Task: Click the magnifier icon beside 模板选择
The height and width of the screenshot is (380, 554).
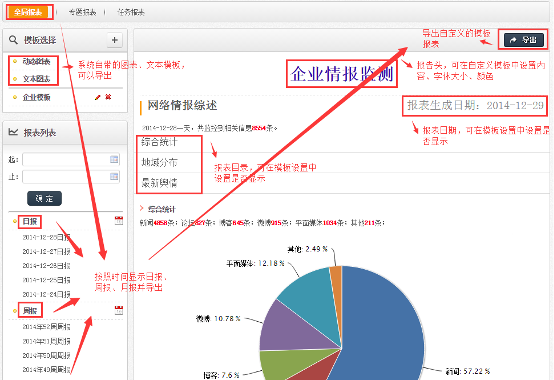Action: point(13,40)
